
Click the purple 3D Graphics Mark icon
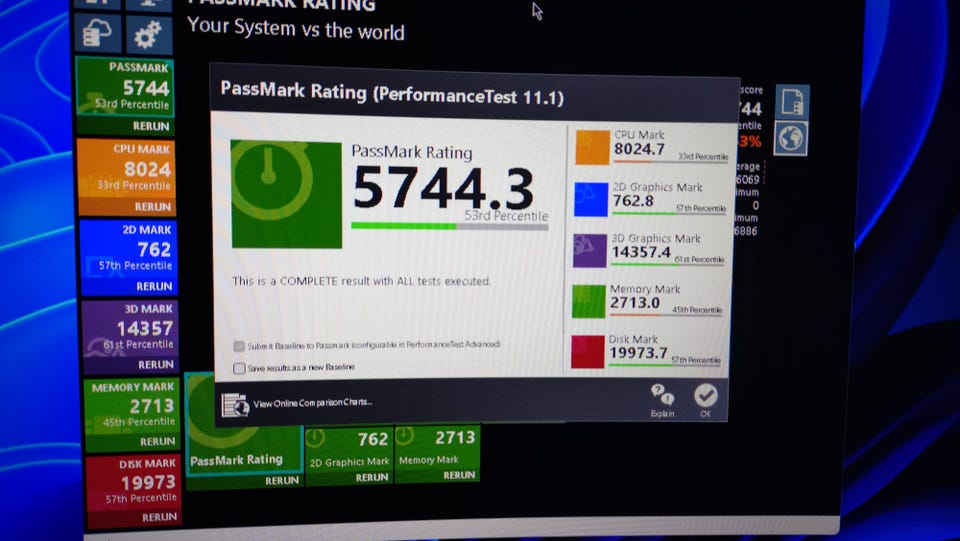[590, 250]
